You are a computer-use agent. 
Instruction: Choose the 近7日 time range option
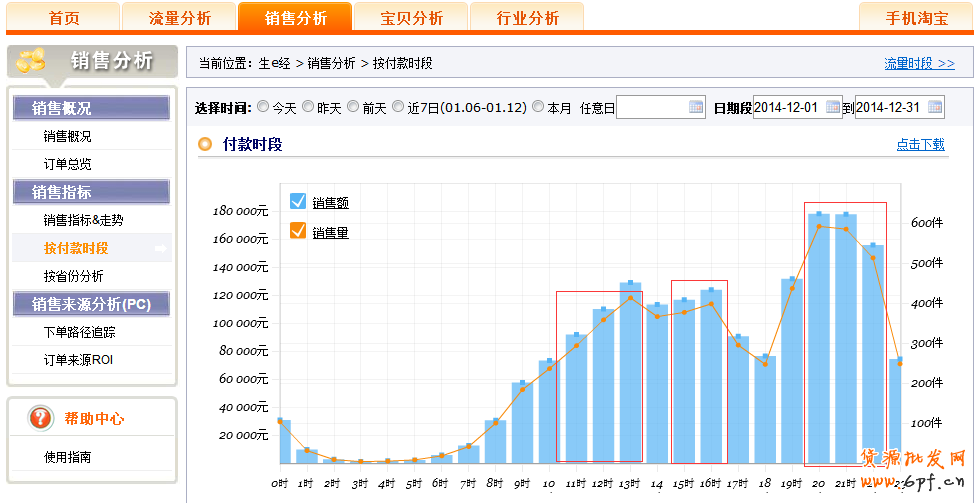click(x=398, y=106)
